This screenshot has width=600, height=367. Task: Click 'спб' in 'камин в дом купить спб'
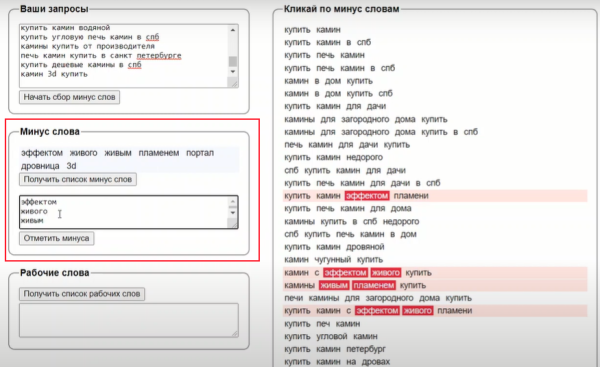tap(385, 94)
